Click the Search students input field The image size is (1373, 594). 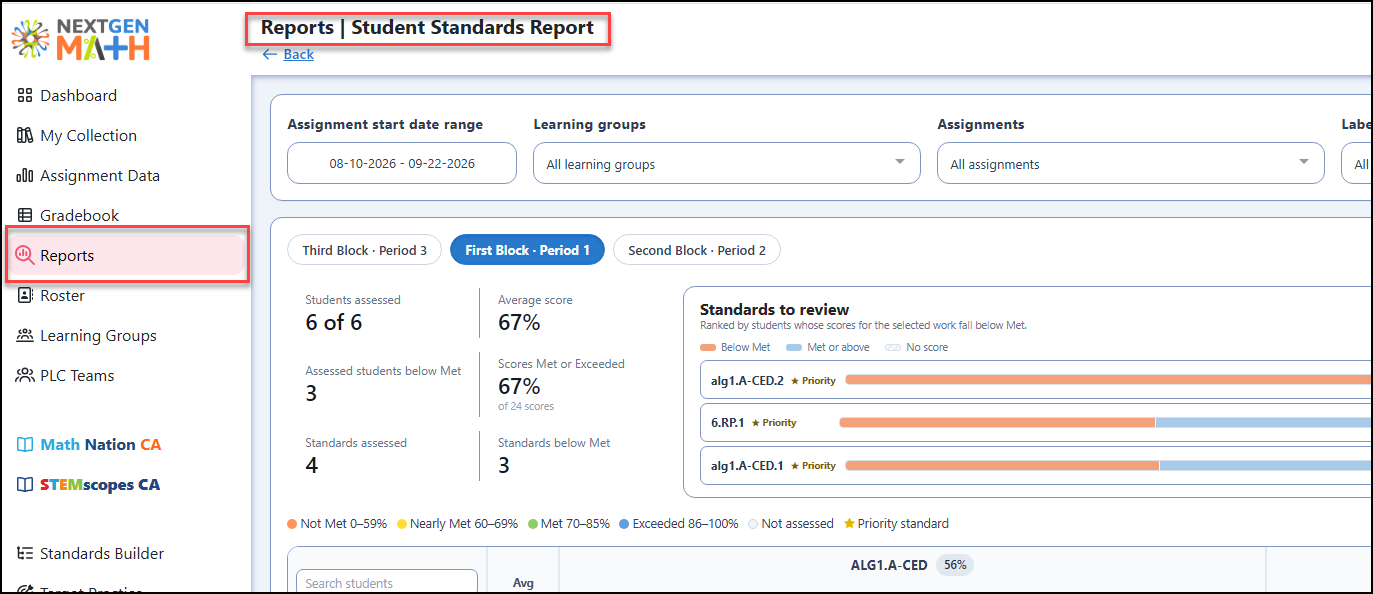pyautogui.click(x=387, y=582)
